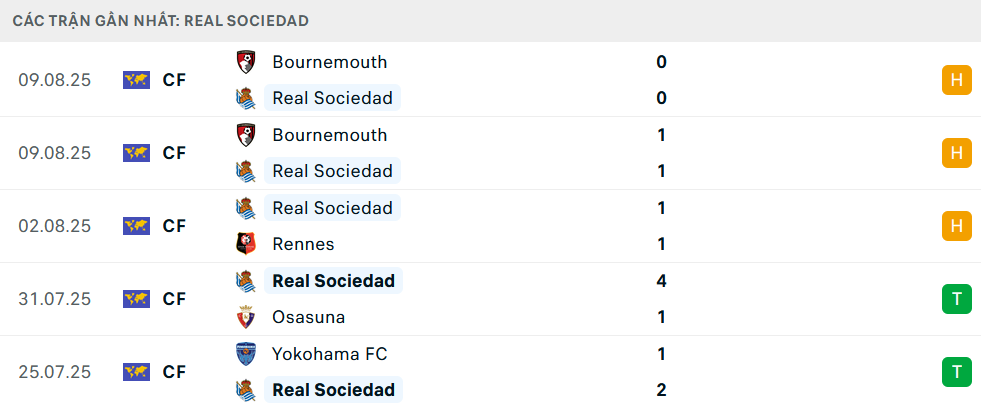Select the Rennes club crest
981x406 pixels.
[x=244, y=244]
